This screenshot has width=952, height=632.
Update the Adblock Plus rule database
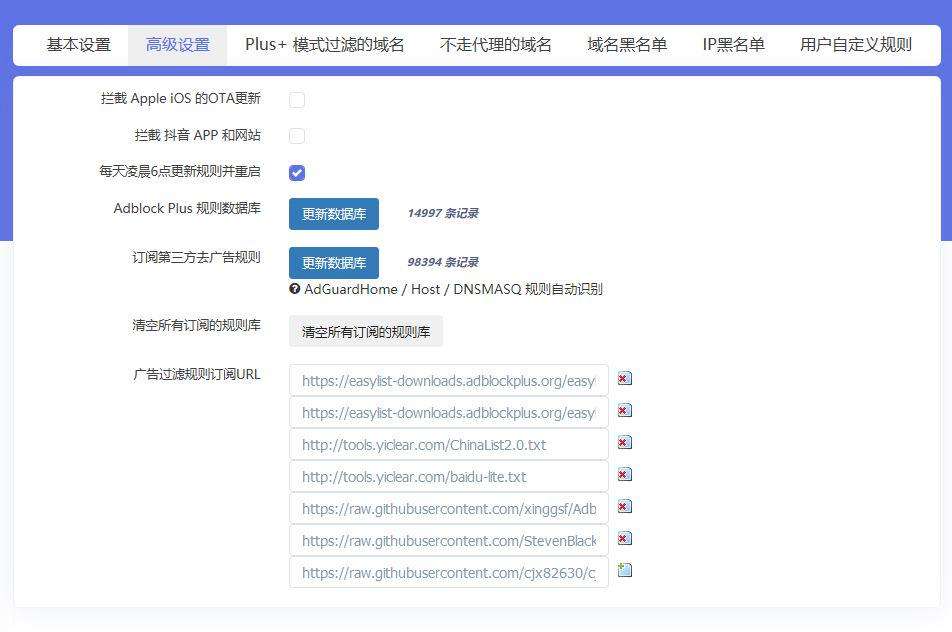pyautogui.click(x=334, y=213)
